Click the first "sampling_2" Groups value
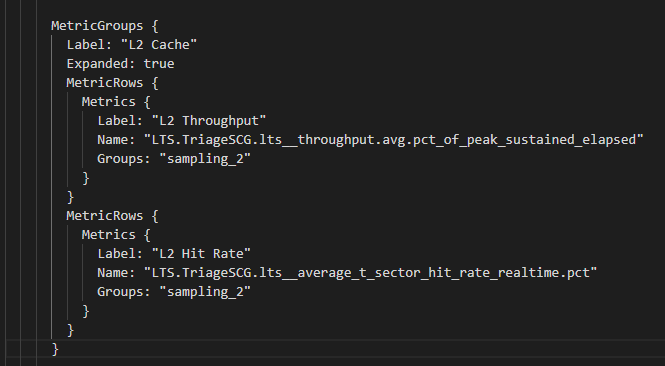This screenshot has height=366, width=665. [205, 159]
